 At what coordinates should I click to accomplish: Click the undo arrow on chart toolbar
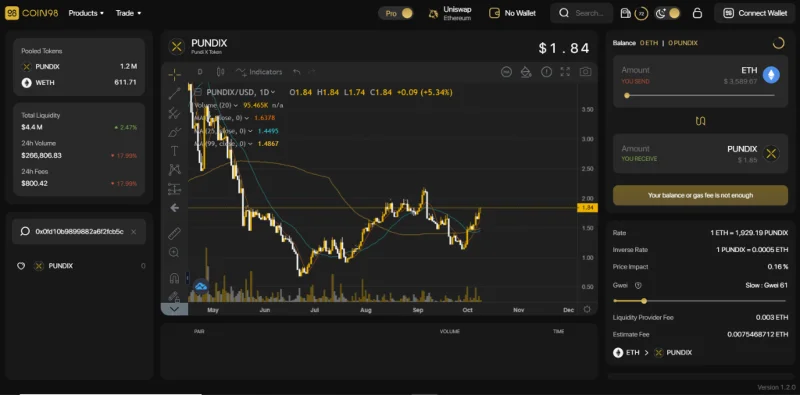(x=296, y=72)
